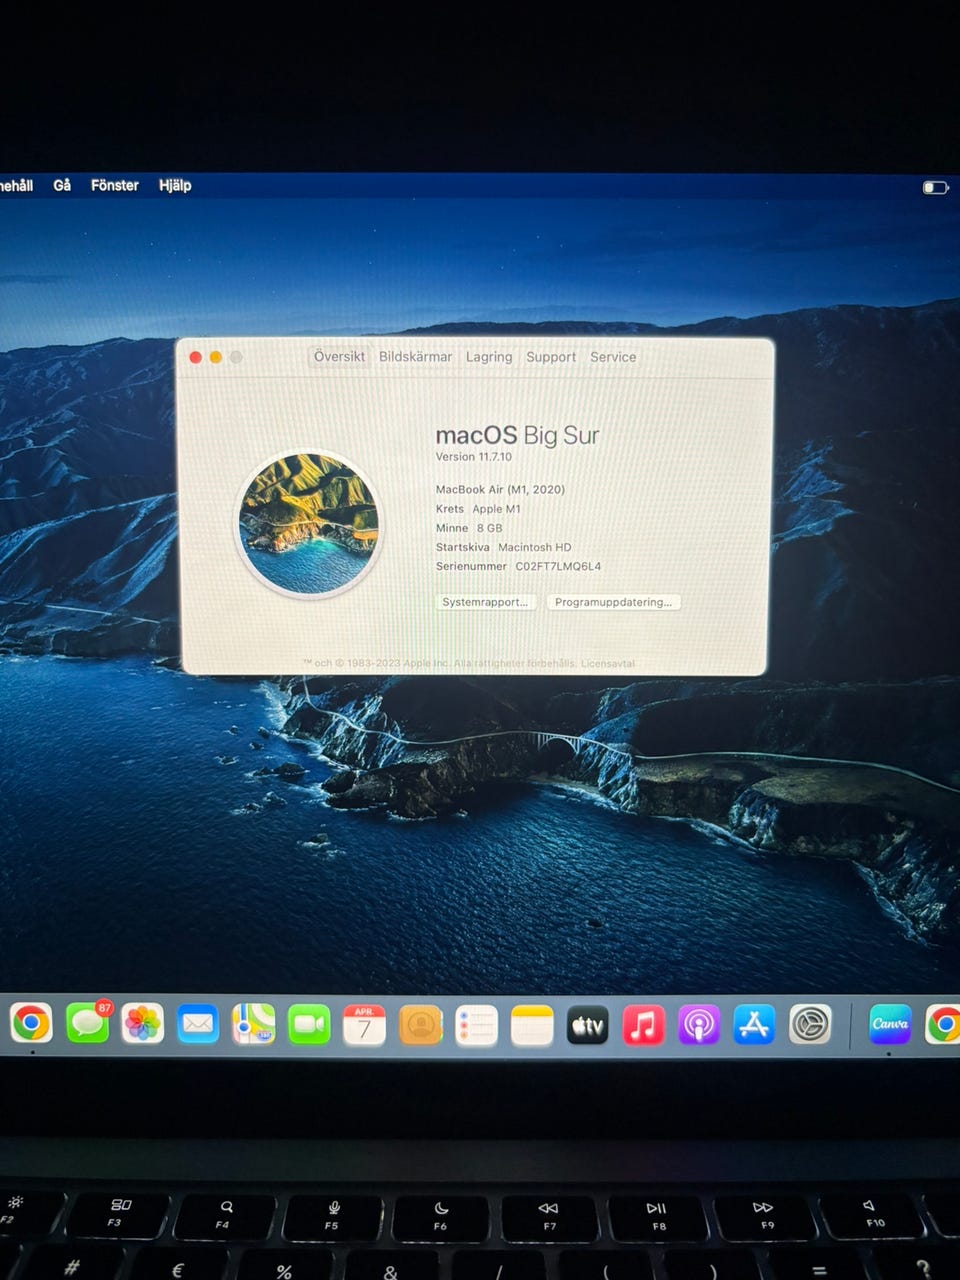
Task: Open Google Chrome from the Dock
Action: tap(31, 1024)
